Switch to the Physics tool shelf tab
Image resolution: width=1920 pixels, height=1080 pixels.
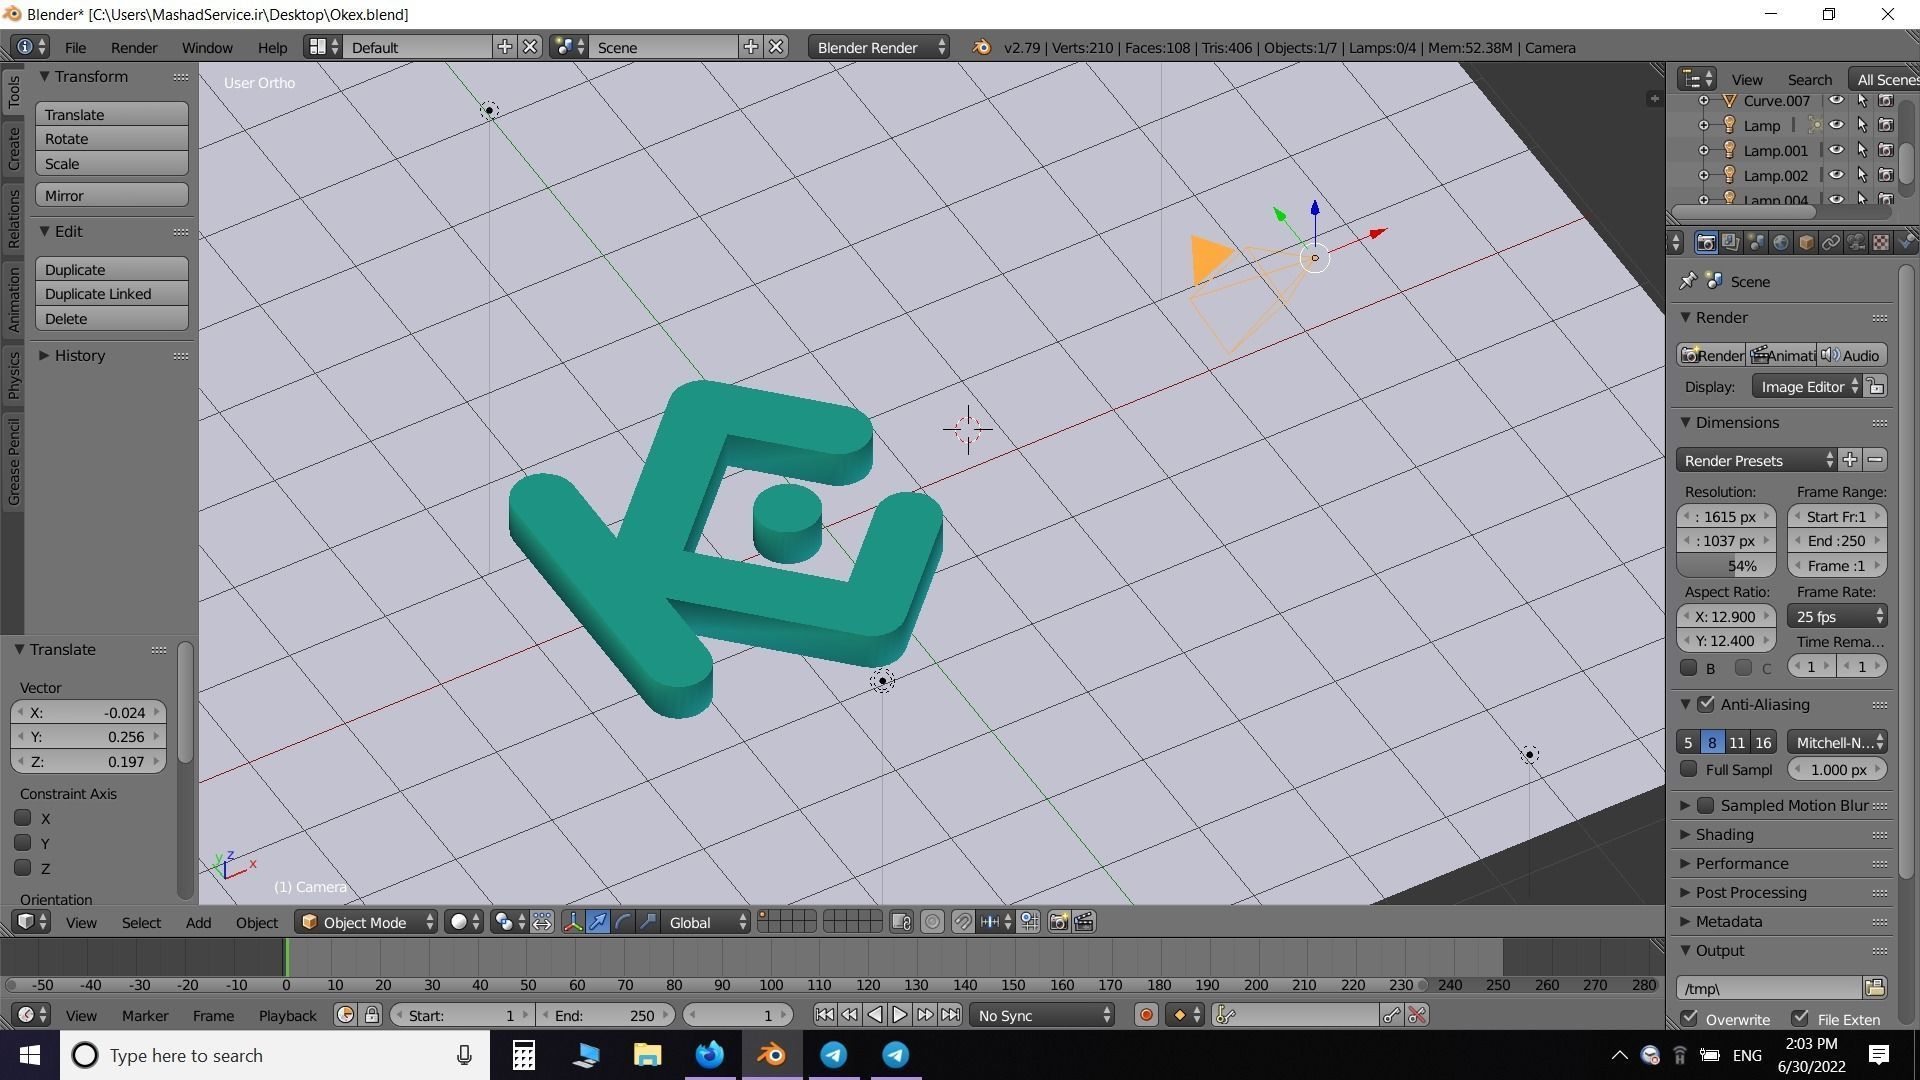13,376
